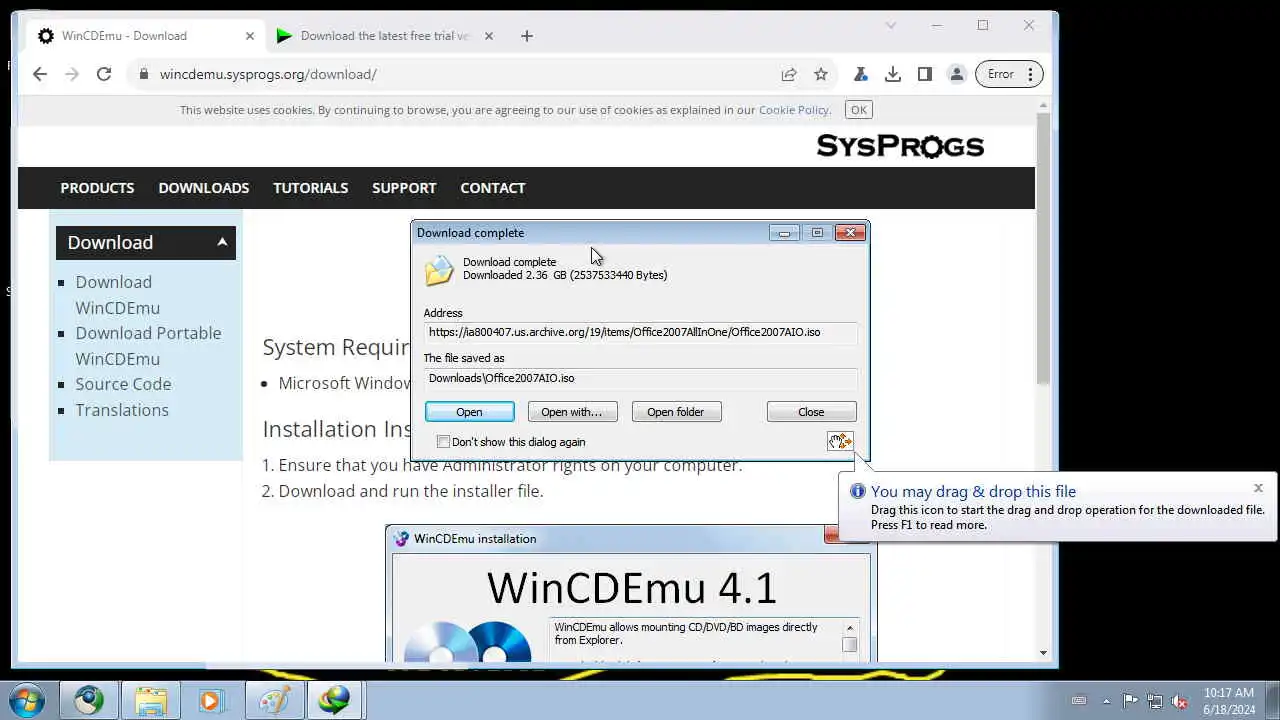This screenshot has width=1280, height=720.
Task: Click the folder icon in download dialog
Action: 439,270
